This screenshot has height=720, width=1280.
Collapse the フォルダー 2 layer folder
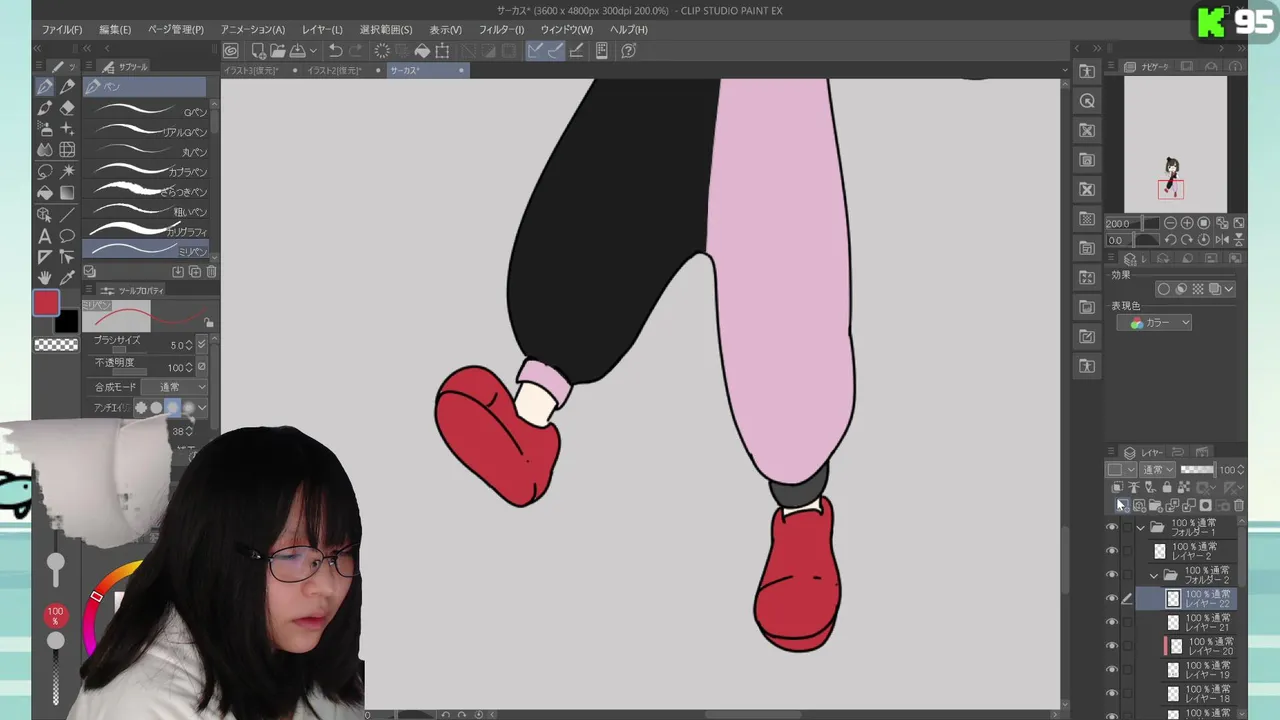pyautogui.click(x=1154, y=575)
